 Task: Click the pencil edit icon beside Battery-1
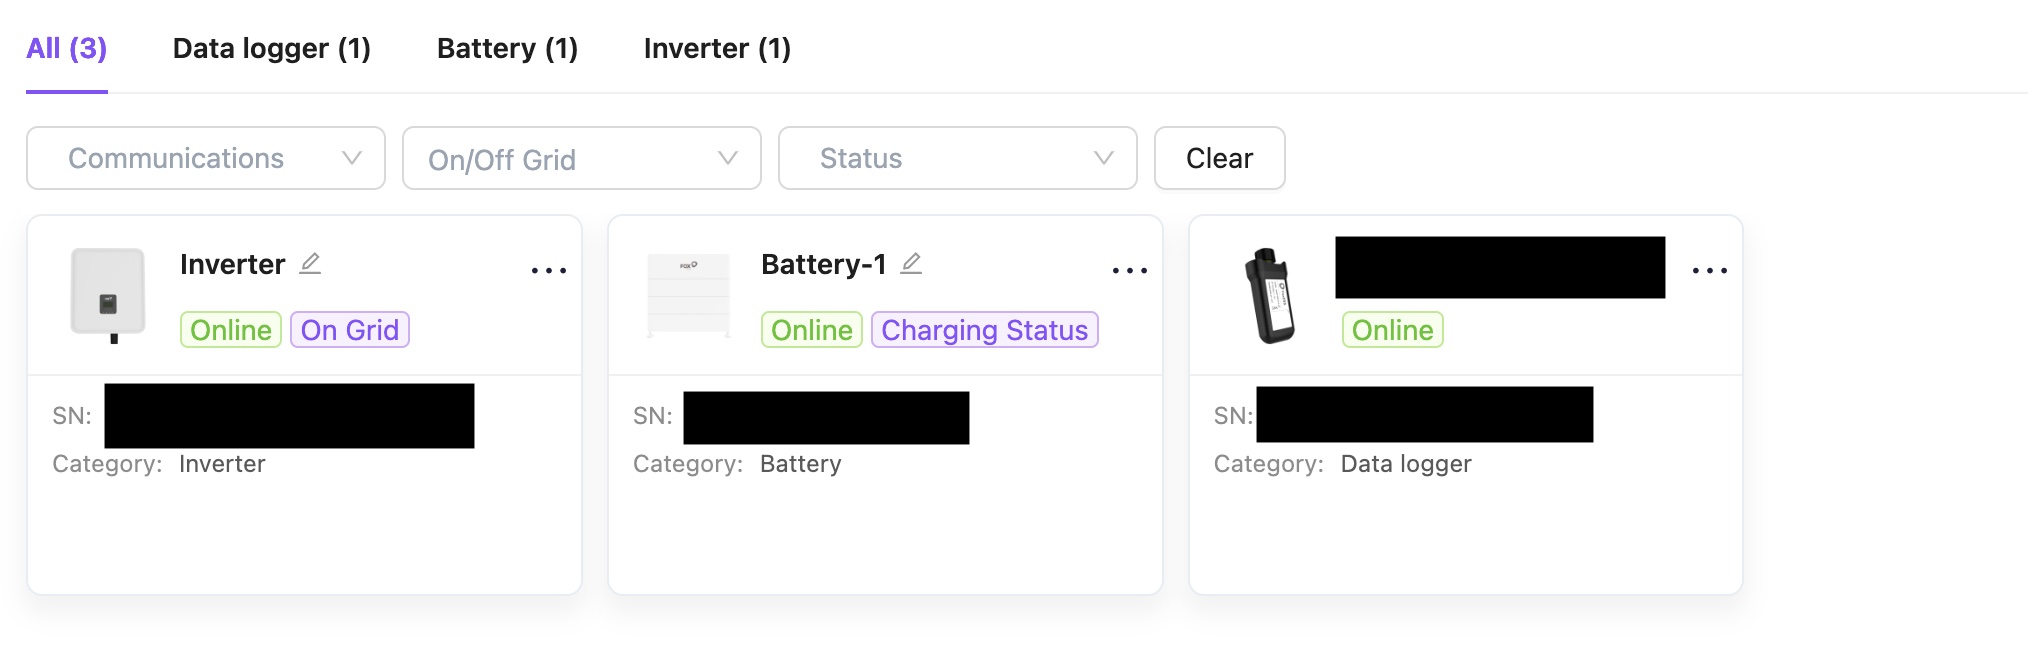pyautogui.click(x=910, y=263)
